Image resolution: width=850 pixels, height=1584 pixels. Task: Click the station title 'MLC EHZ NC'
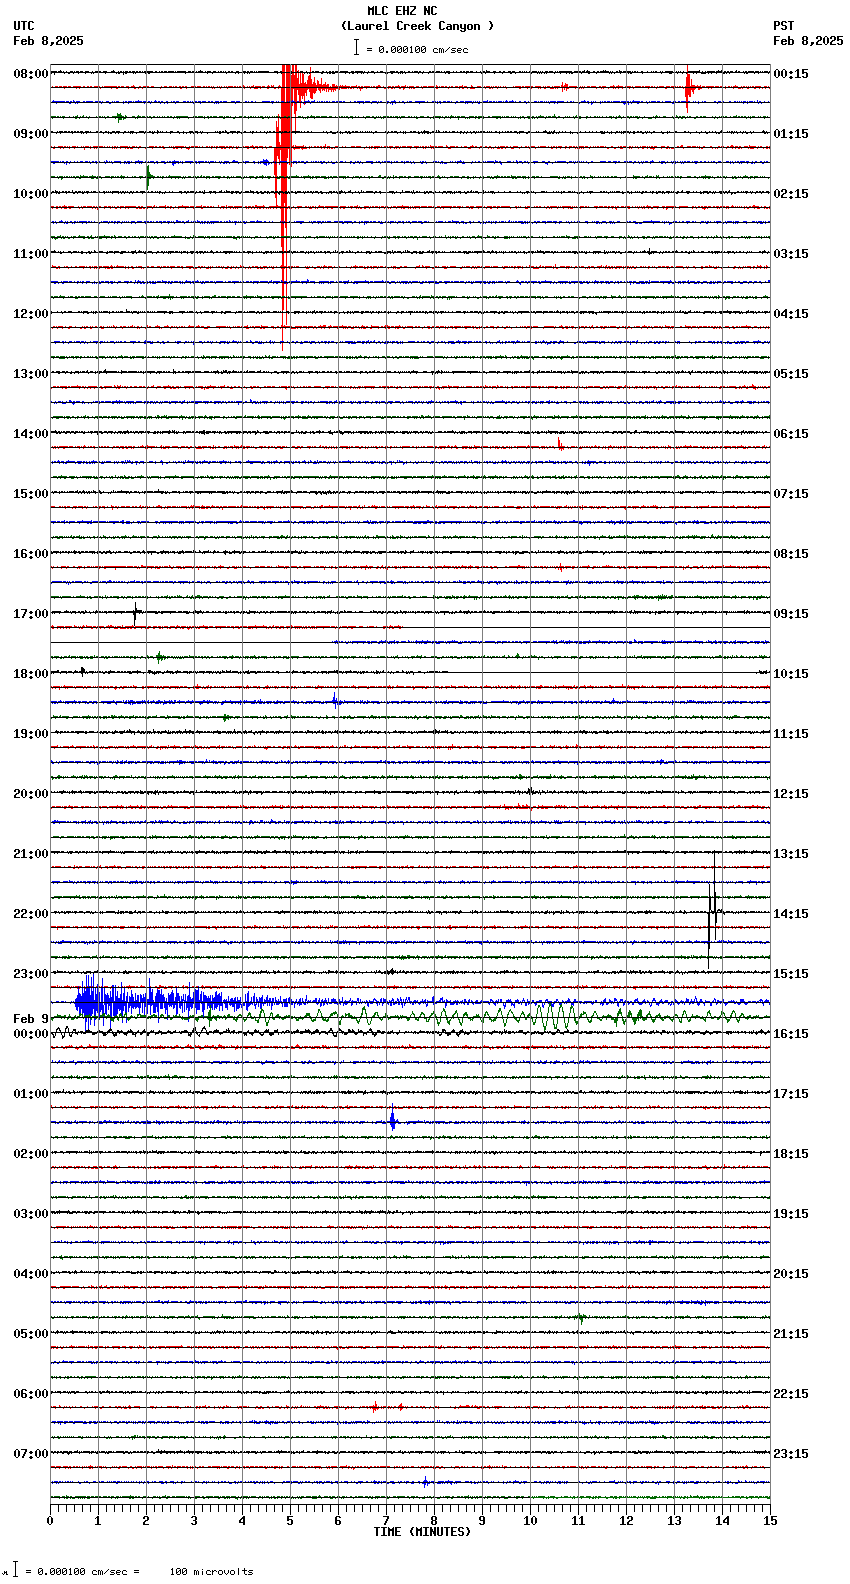(402, 11)
